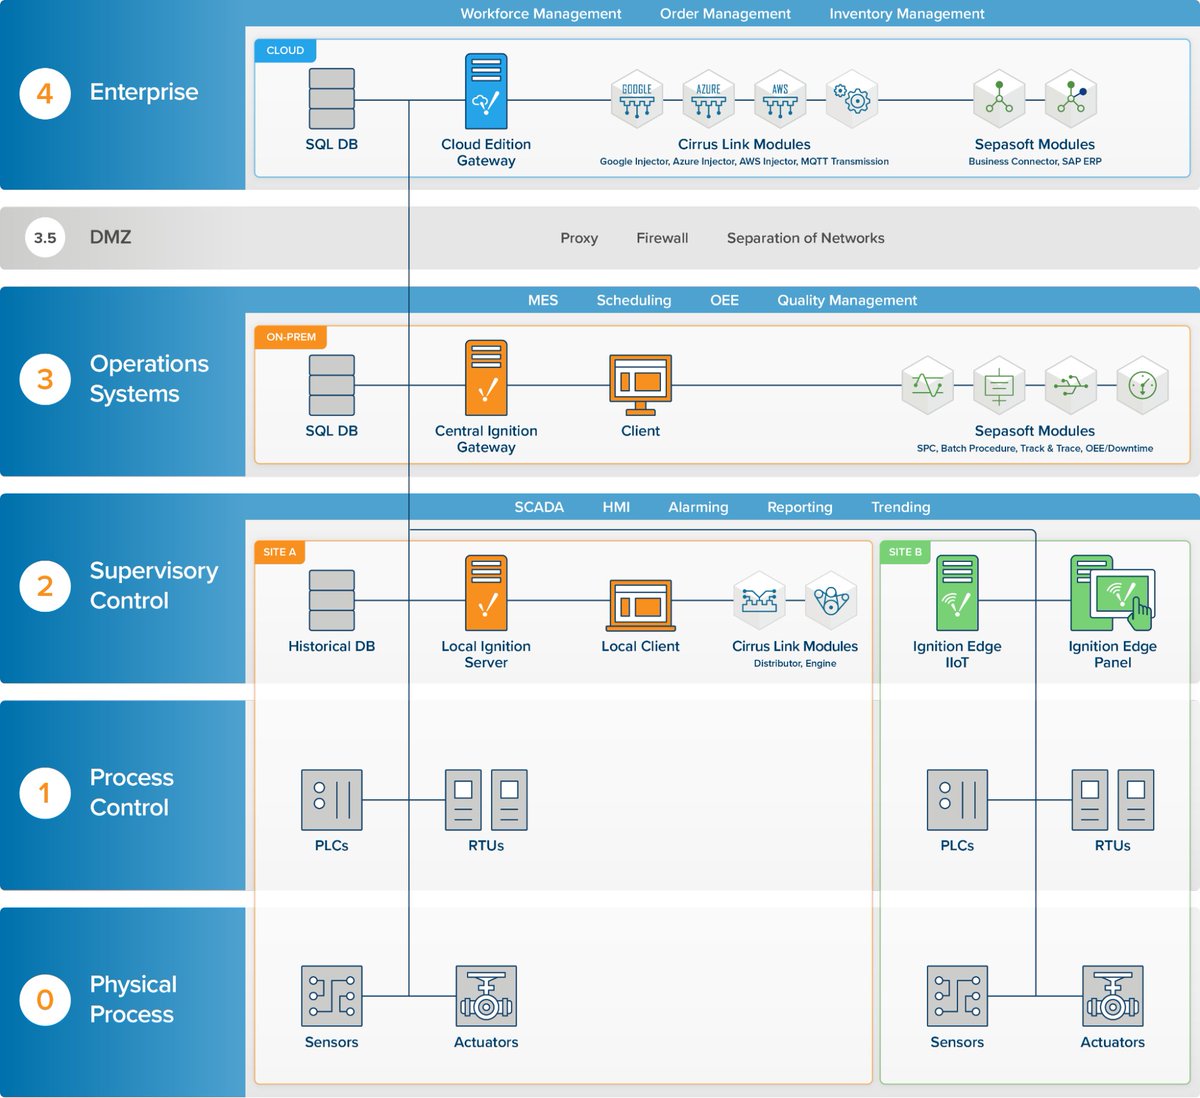Click the Site B Sensors icon

[x=957, y=996]
